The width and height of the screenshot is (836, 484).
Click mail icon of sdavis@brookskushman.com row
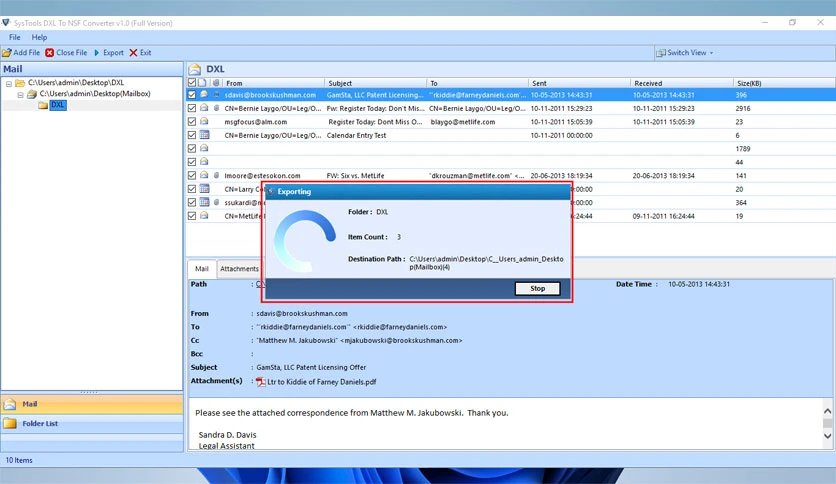(x=204, y=94)
